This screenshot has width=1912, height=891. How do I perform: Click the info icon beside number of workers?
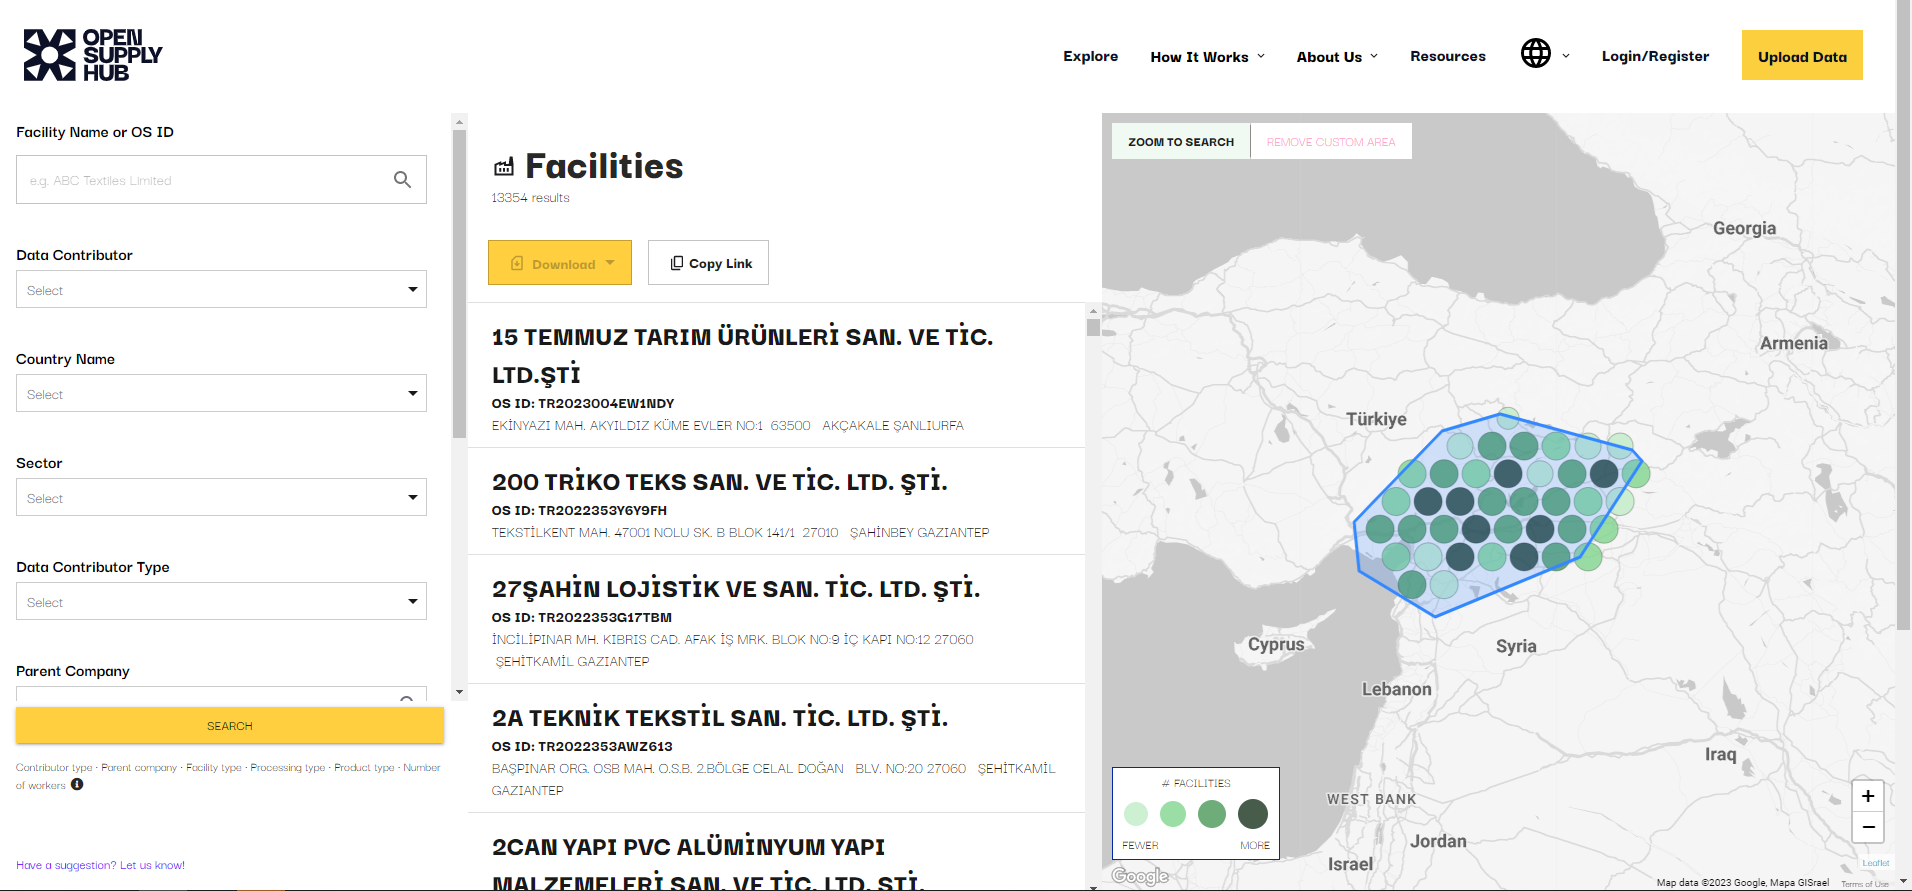tap(77, 785)
